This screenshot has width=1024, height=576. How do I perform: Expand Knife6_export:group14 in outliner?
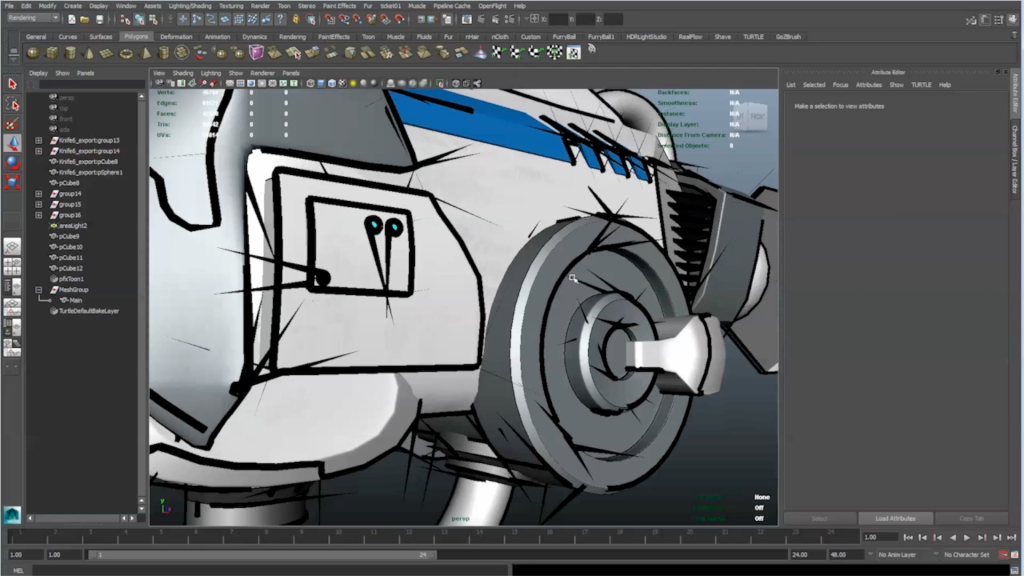39,151
